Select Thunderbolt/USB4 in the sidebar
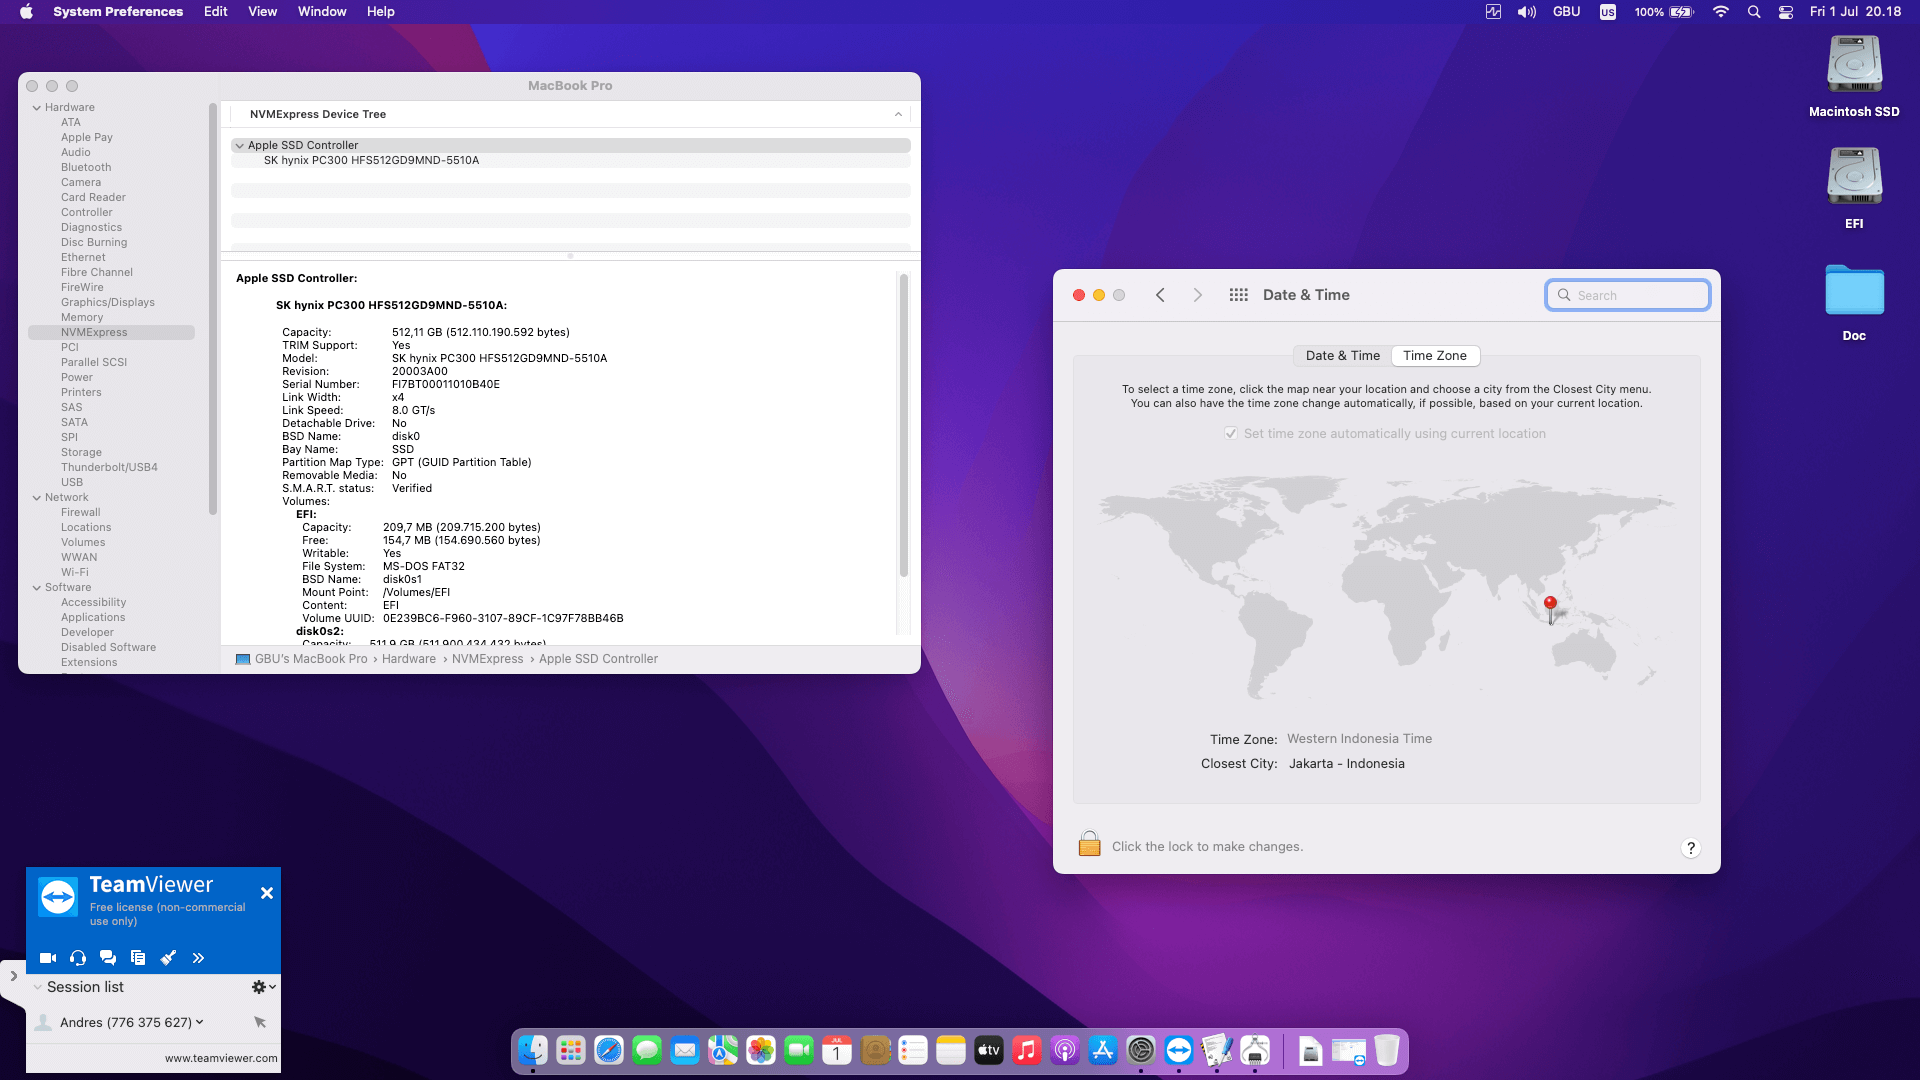The width and height of the screenshot is (1920, 1080). tap(109, 467)
